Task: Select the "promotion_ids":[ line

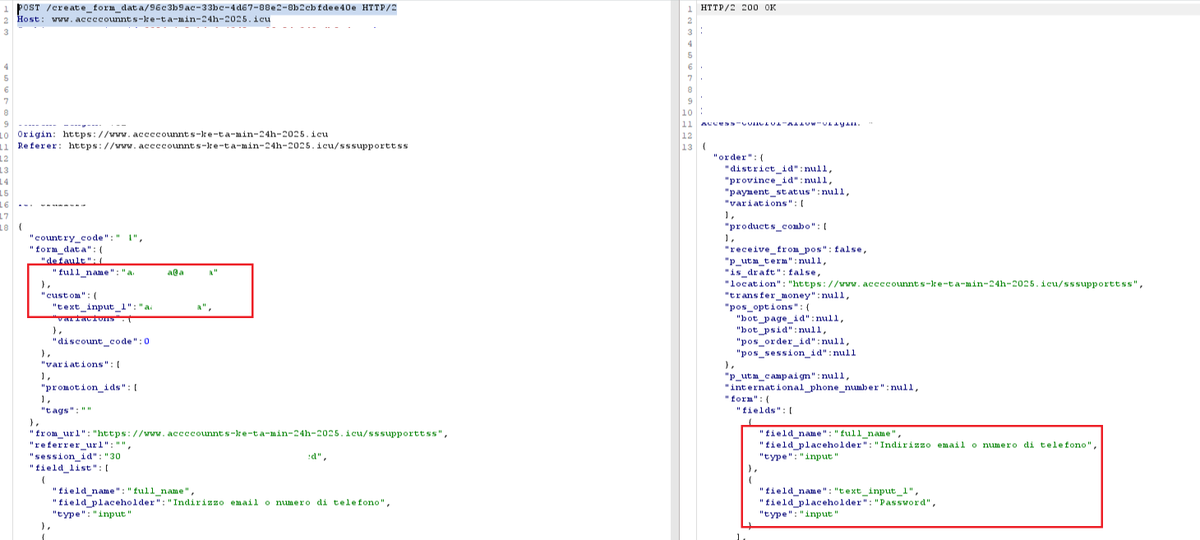Action: (x=88, y=387)
